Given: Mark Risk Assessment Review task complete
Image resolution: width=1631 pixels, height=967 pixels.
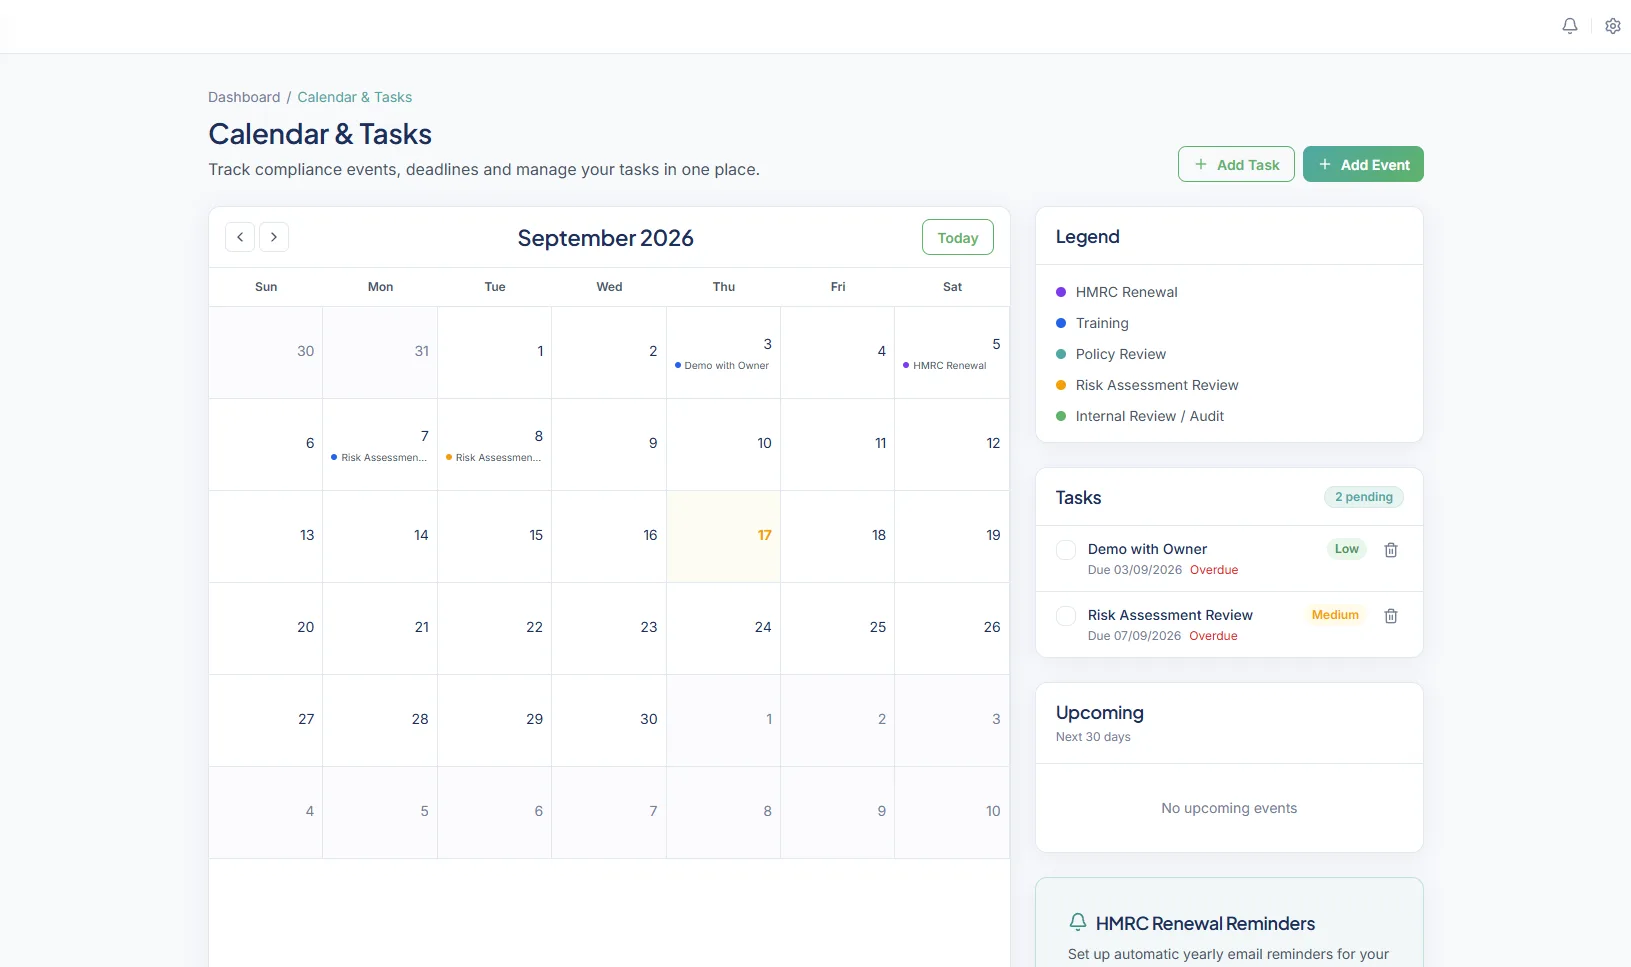Looking at the screenshot, I should pos(1066,616).
